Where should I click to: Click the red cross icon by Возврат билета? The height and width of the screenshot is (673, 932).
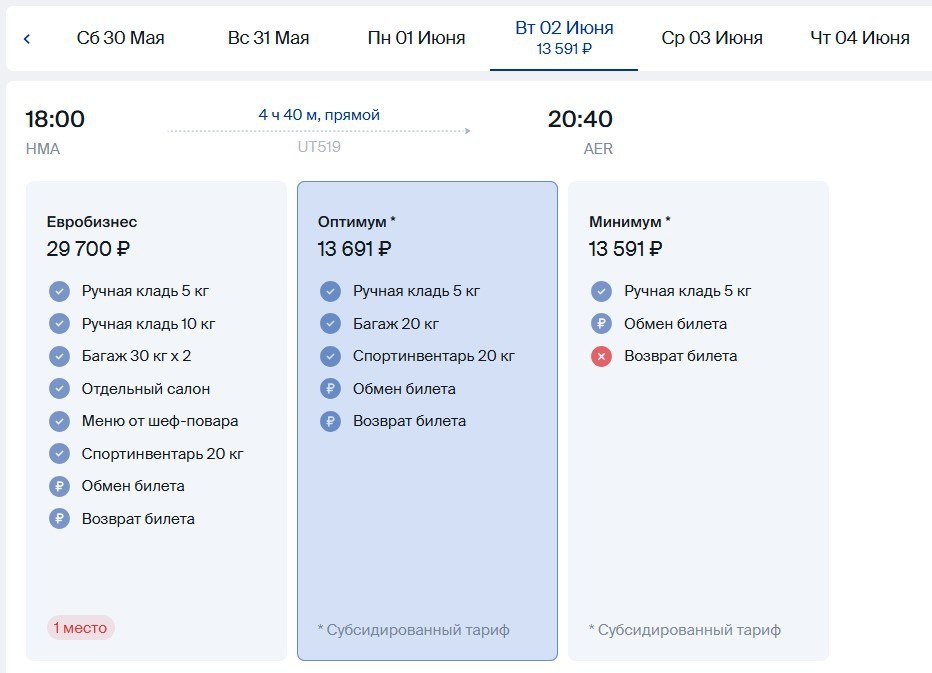(x=601, y=356)
